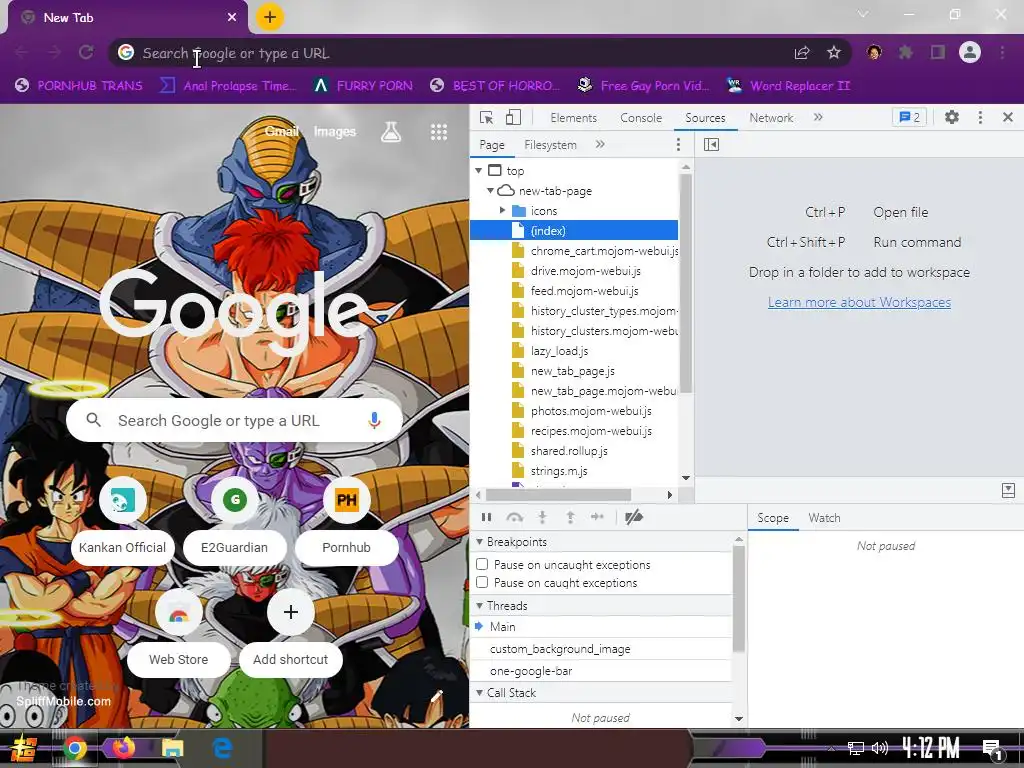Click the step over debugger icon
1024x768 pixels.
[x=515, y=517]
